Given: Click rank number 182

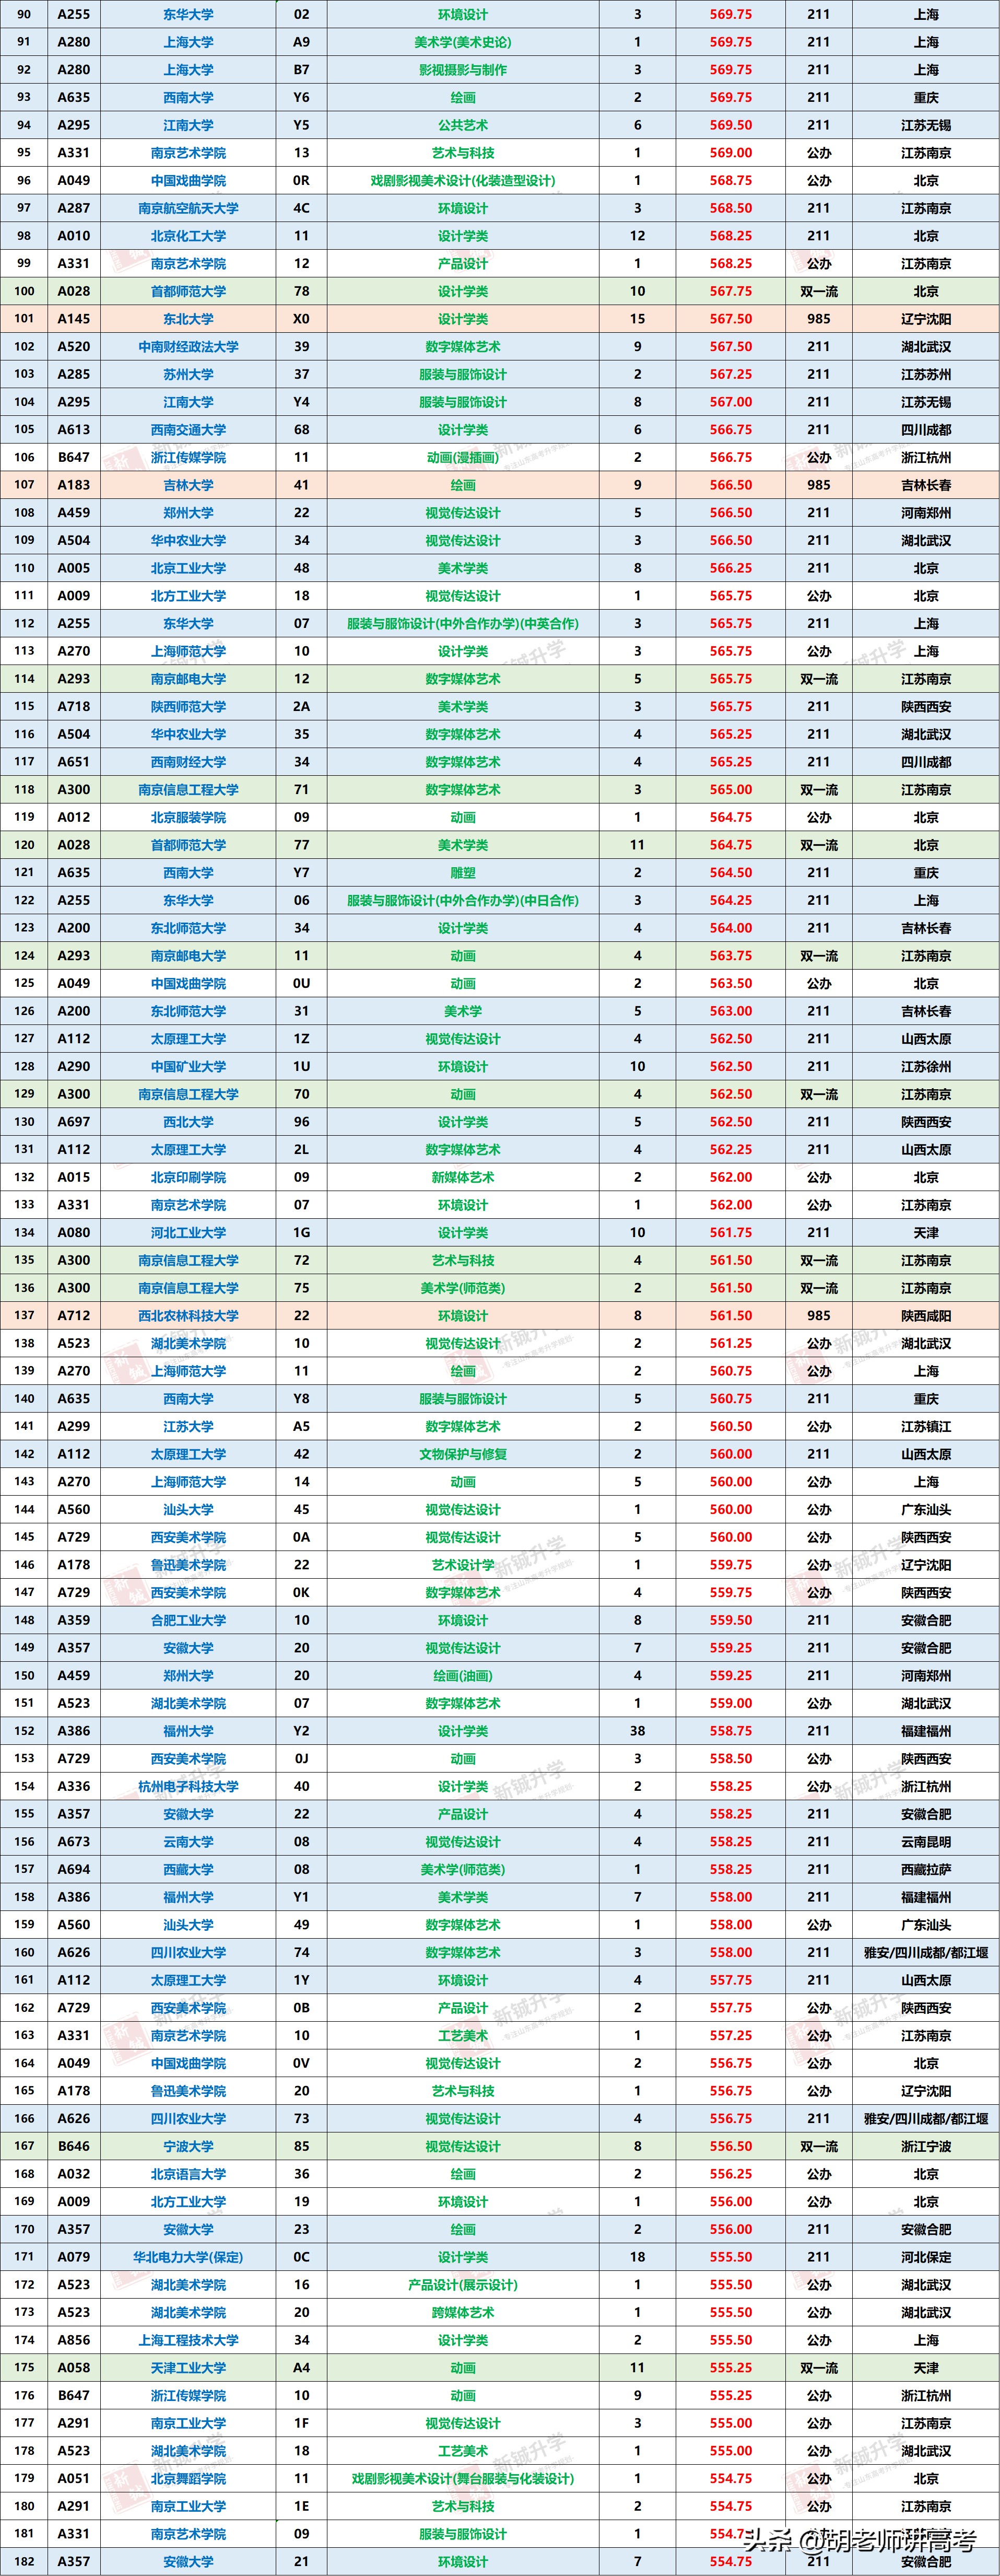Looking at the screenshot, I should pos(24,2561).
